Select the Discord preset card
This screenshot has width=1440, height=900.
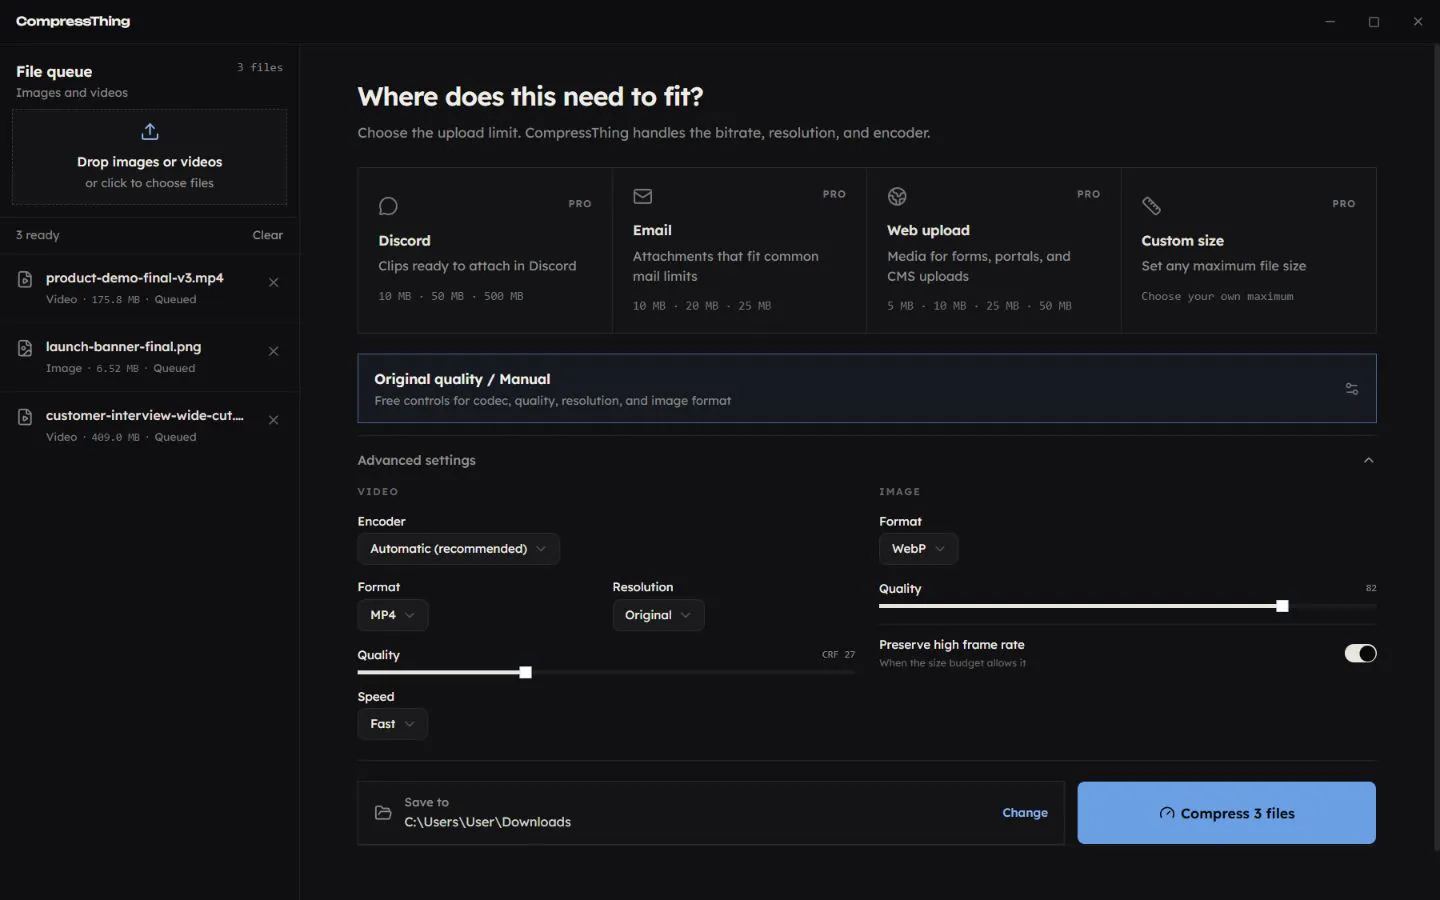pos(485,250)
